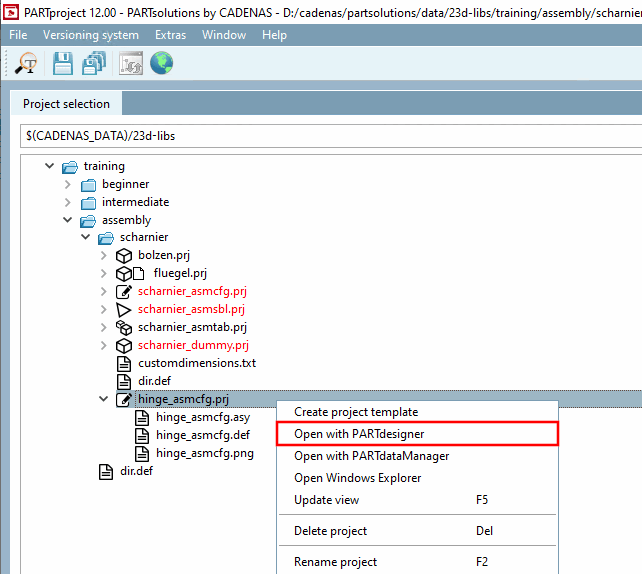Collapse the training folder node
Screen dimensions: 642x574
click(x=50, y=166)
